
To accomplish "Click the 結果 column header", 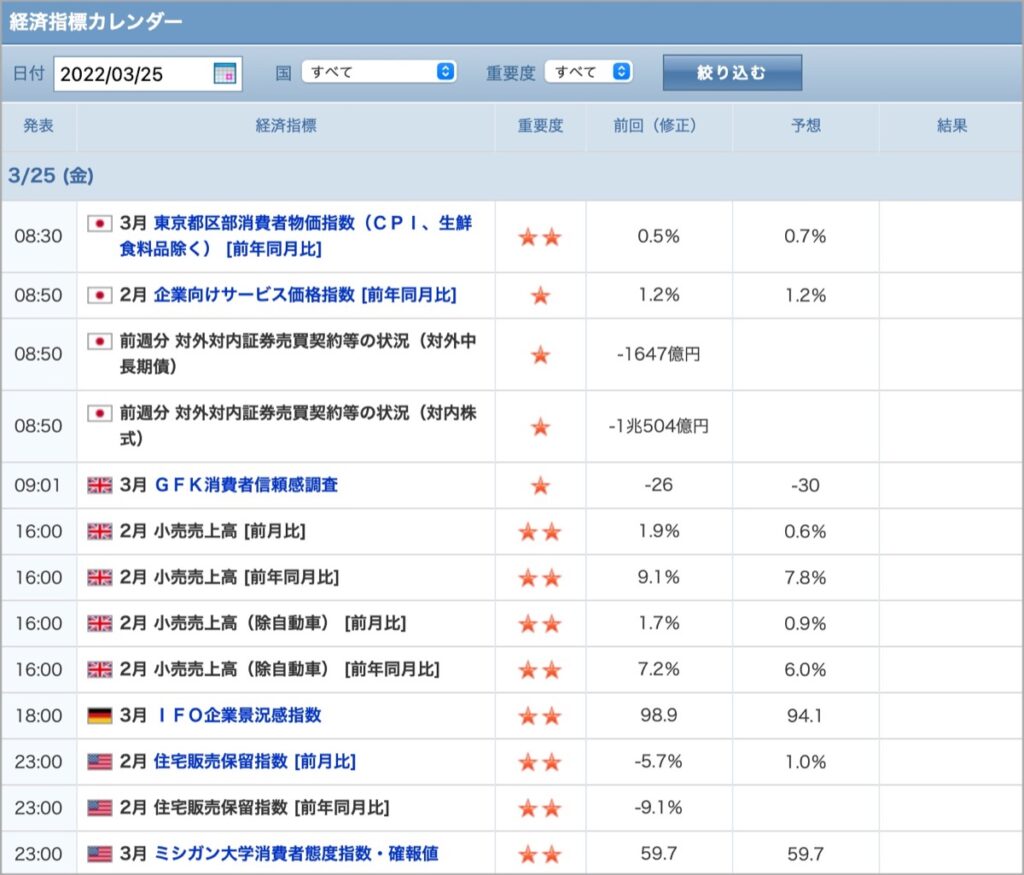I will pyautogui.click(x=952, y=125).
